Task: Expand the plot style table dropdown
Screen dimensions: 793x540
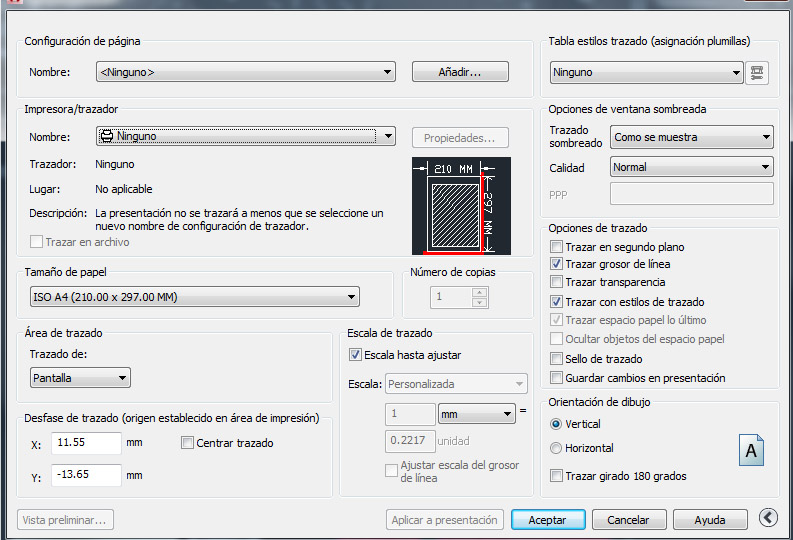Action: pos(646,72)
